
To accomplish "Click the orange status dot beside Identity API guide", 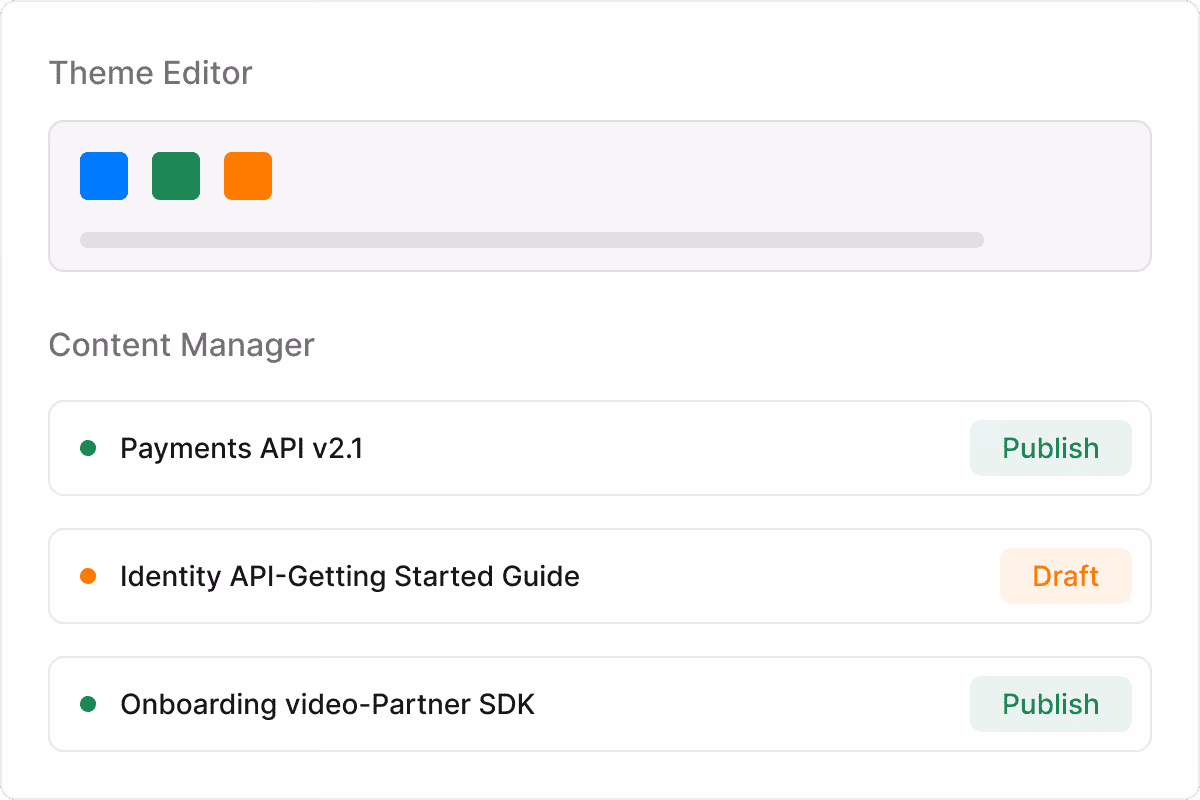I will (x=88, y=576).
